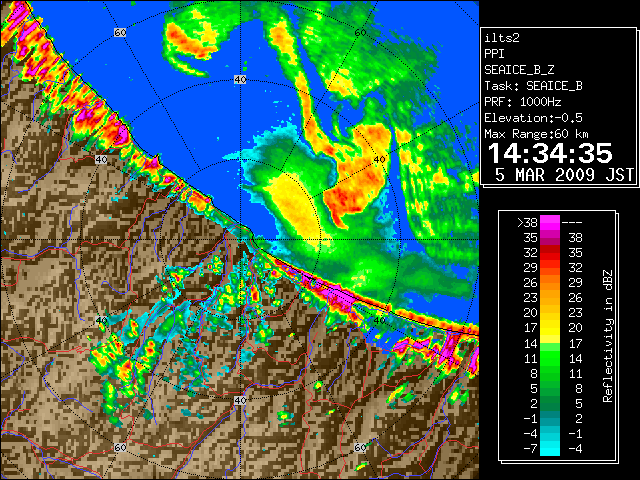
Task: Click the 60 range label in the southwest
Action: tap(120, 447)
